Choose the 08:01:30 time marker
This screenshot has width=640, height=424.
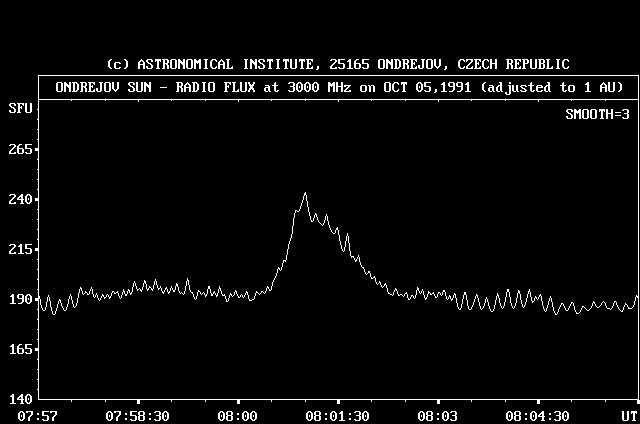339,415
